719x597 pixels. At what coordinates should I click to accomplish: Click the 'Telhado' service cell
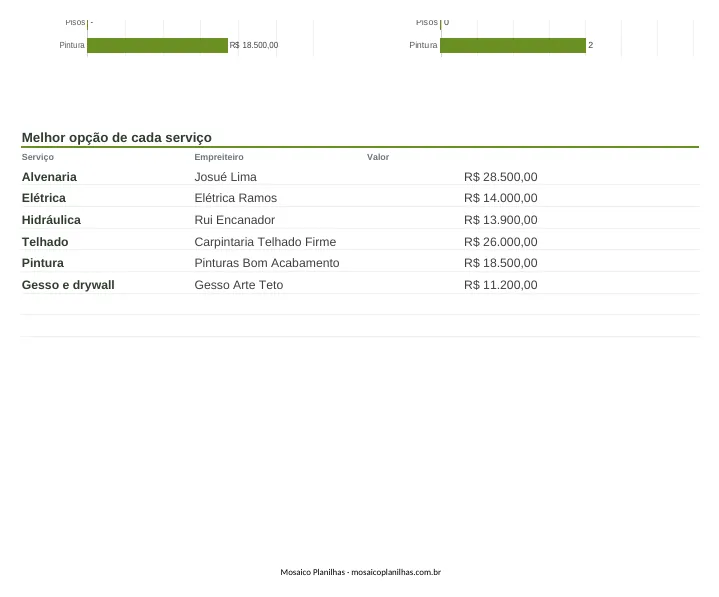[x=45, y=242]
